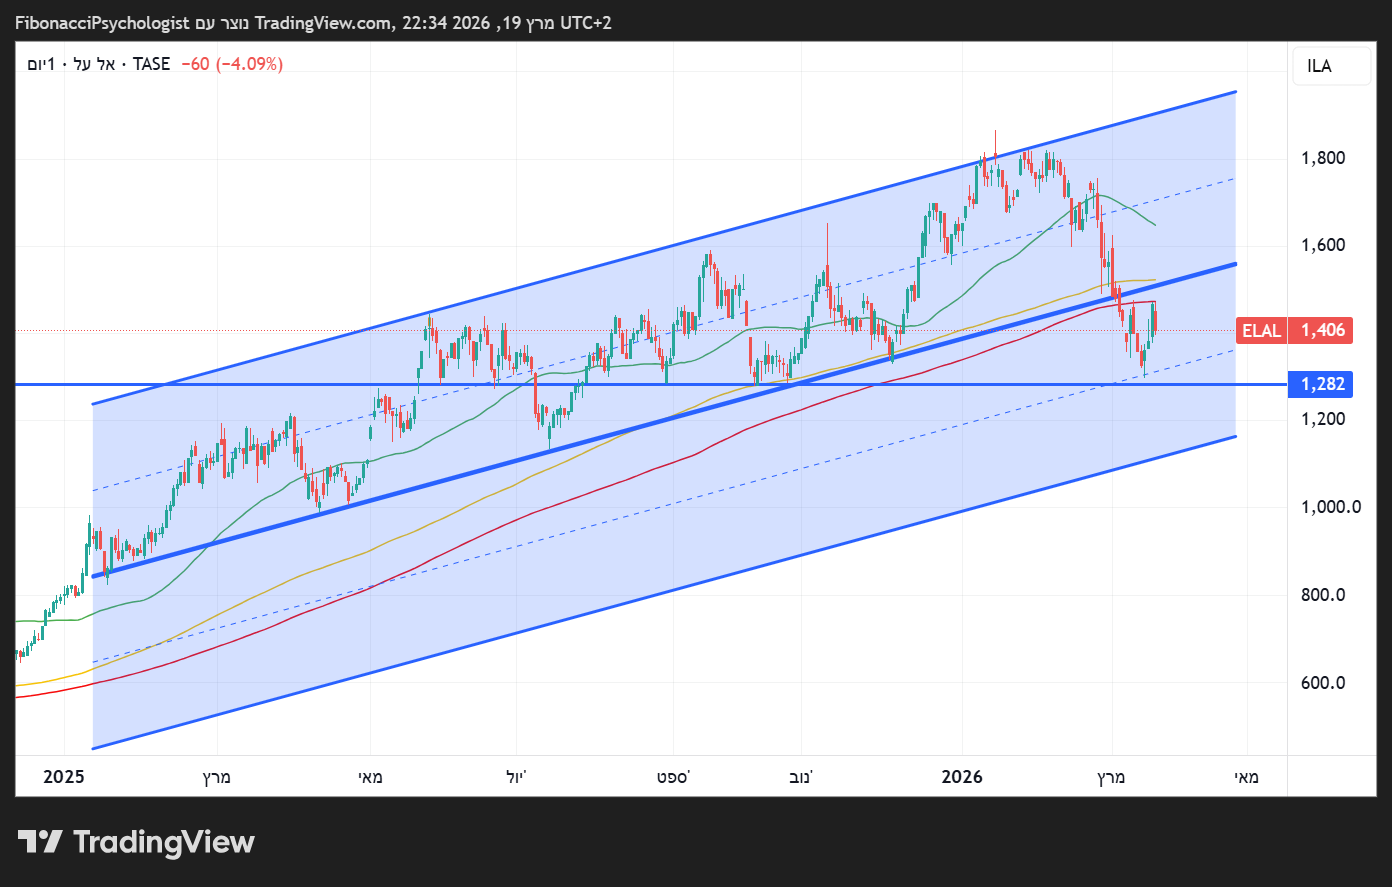Screen dimensions: 1392x887
Task: Click the ספט' month label on time axis
Action: [673, 777]
